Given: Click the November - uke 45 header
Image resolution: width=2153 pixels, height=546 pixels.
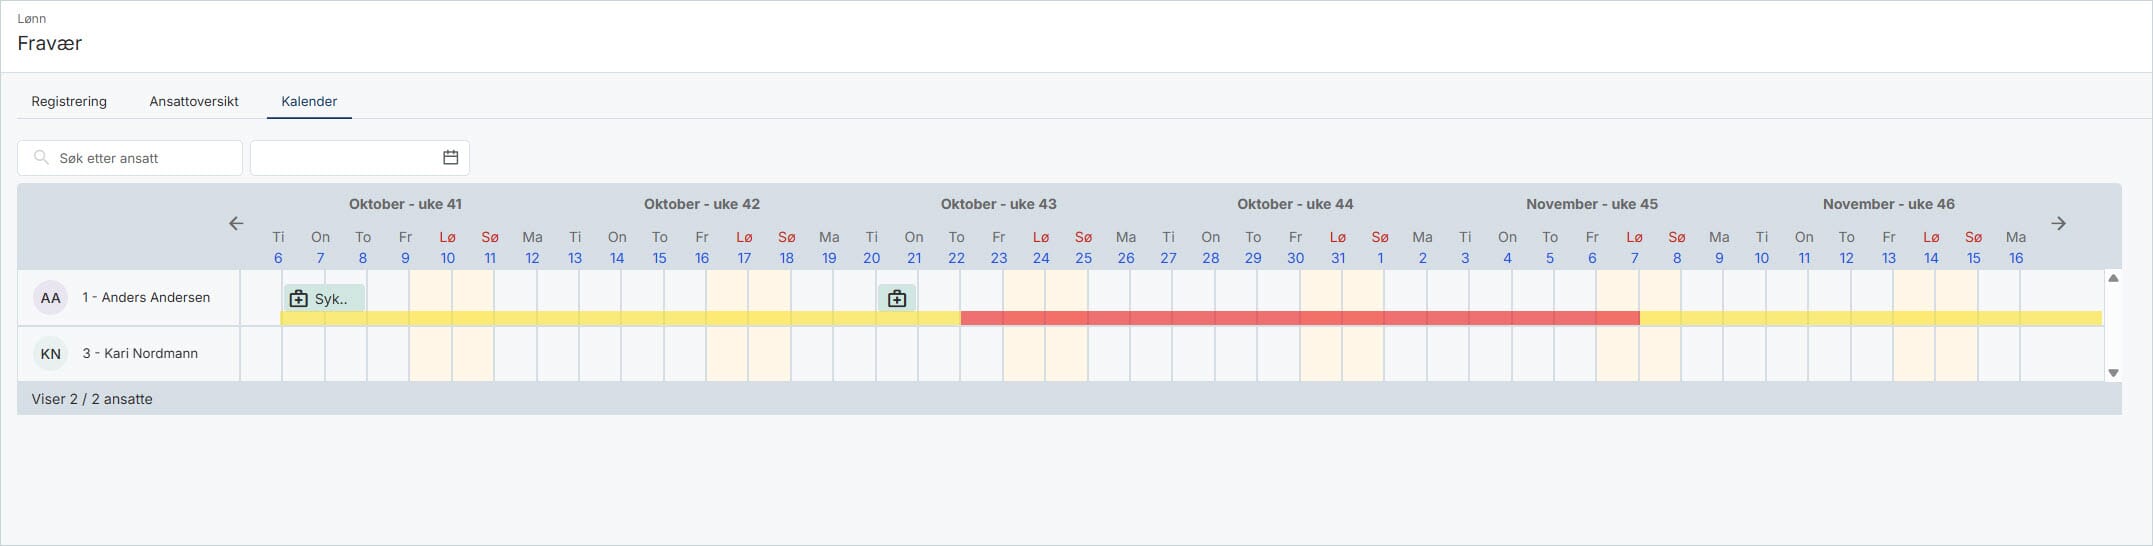Looking at the screenshot, I should click(x=1592, y=204).
